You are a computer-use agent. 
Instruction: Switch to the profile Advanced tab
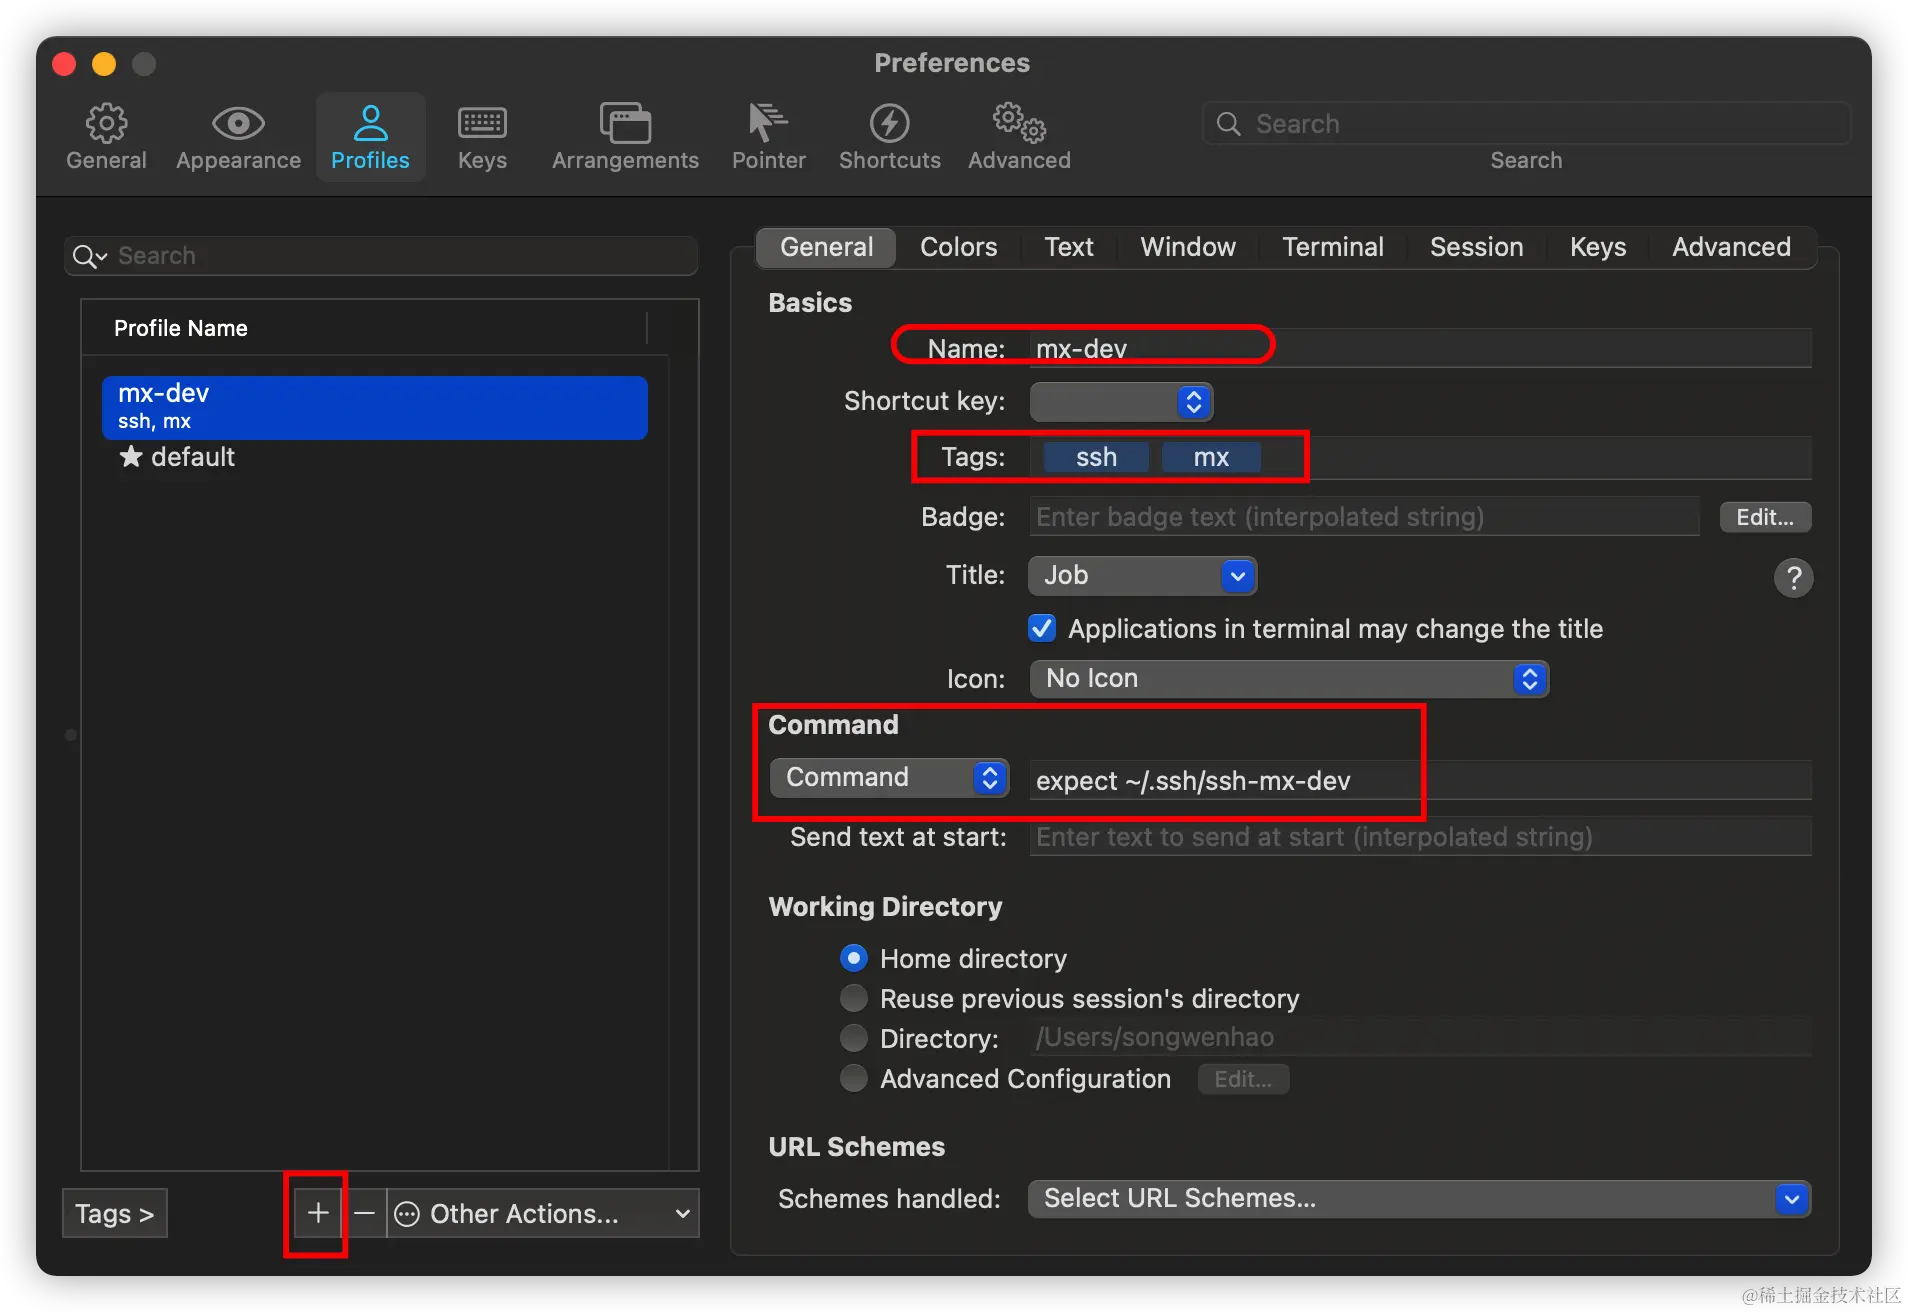pos(1731,247)
